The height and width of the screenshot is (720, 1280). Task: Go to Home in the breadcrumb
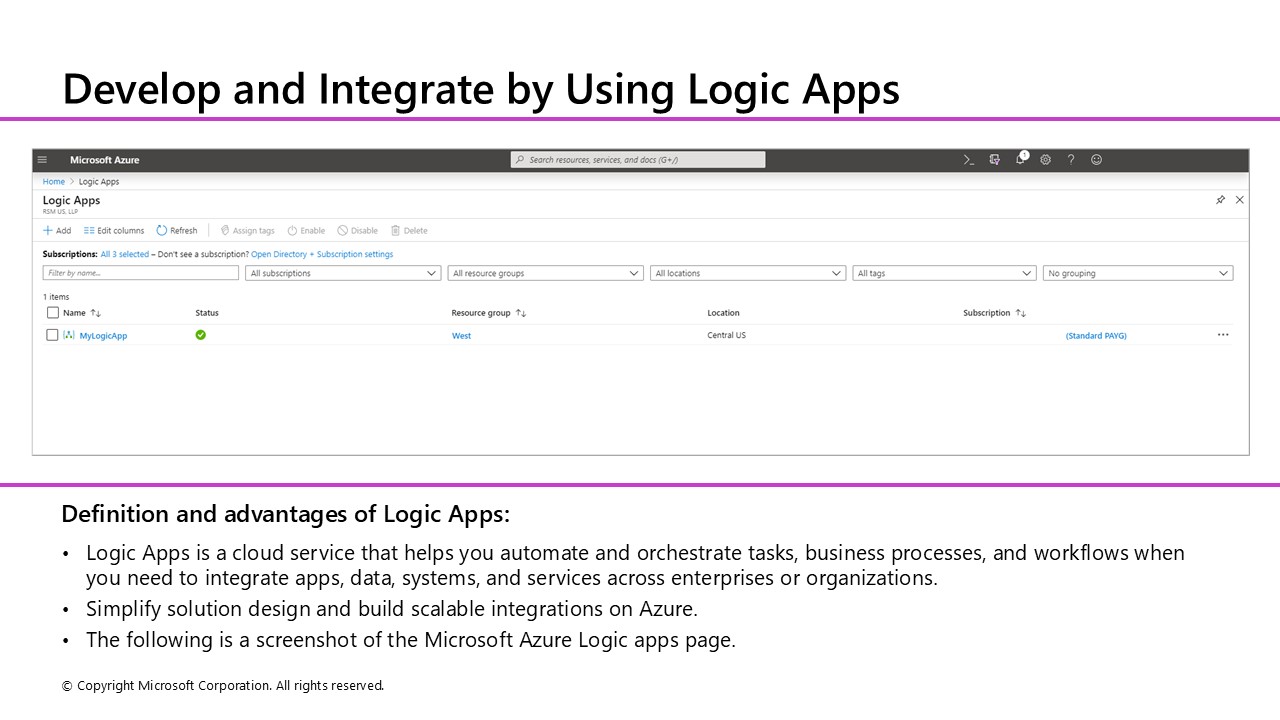coord(53,182)
